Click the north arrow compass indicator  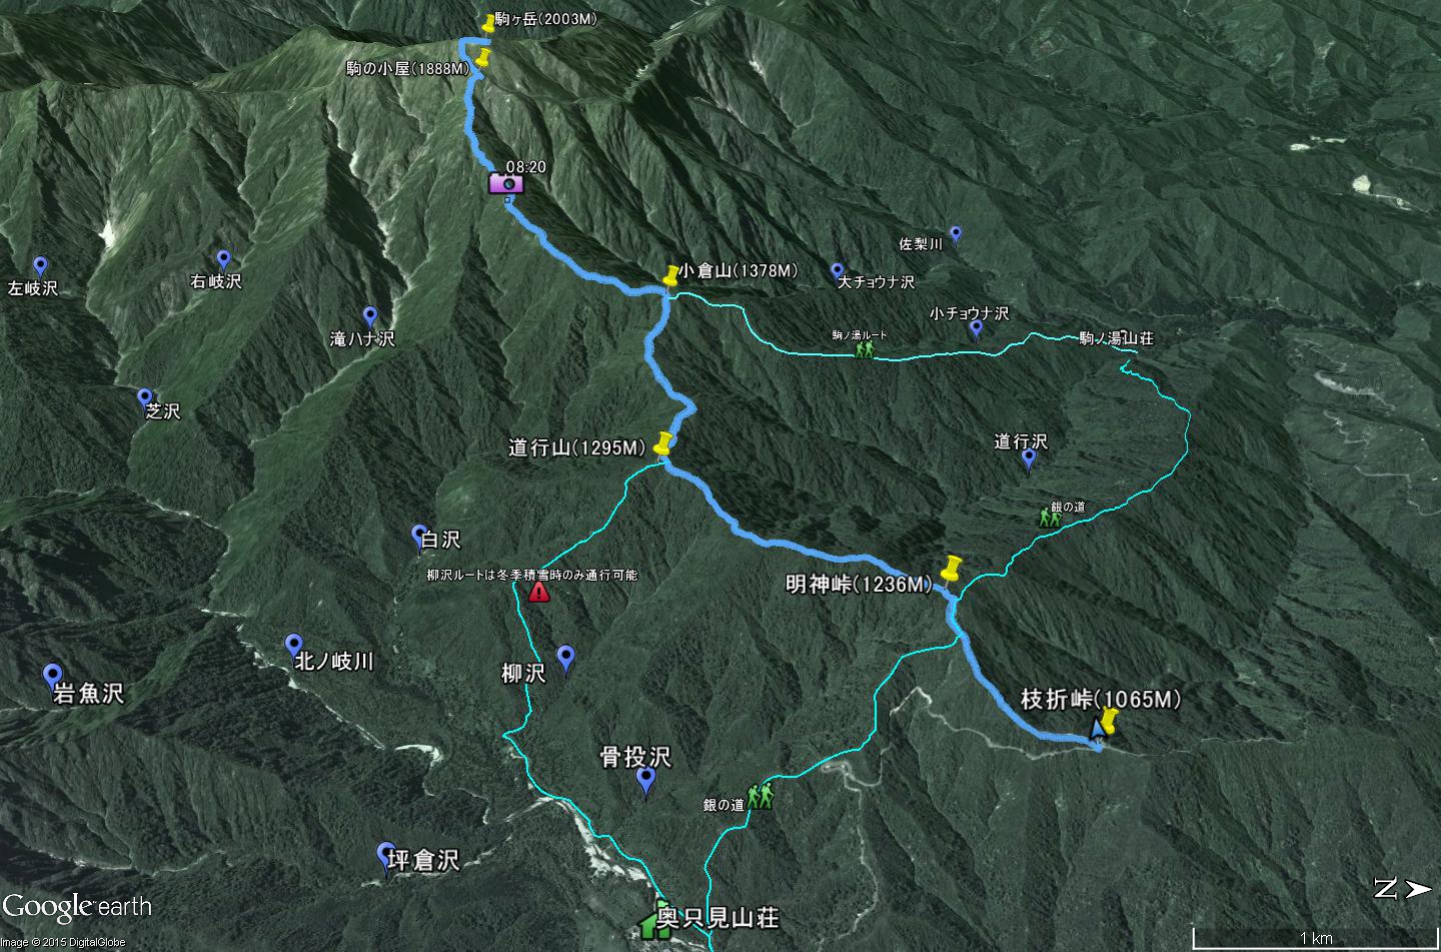point(1401,888)
